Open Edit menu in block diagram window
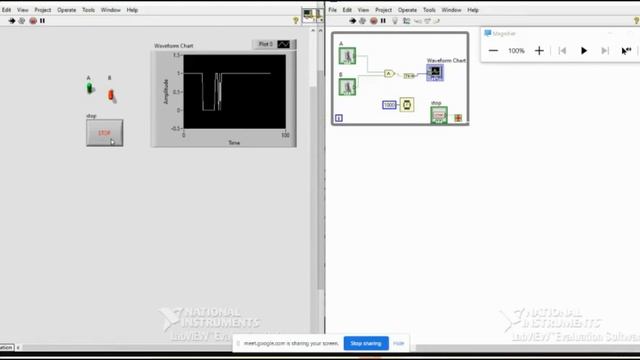This screenshot has height=360, width=640. click(x=347, y=10)
